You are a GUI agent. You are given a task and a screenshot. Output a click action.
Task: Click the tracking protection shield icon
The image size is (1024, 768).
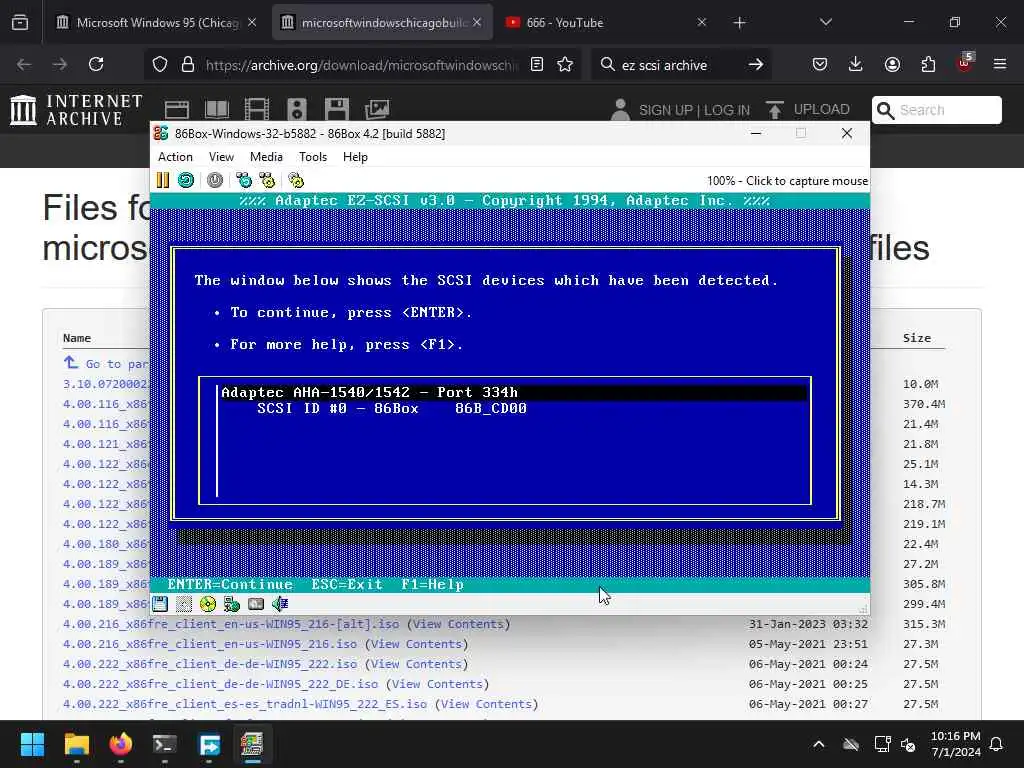160,64
